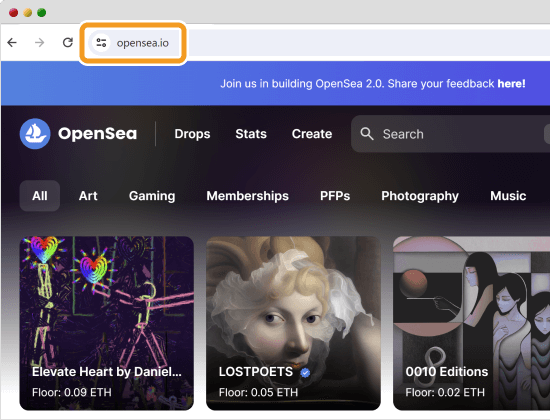This screenshot has width=550, height=420.
Task: Click 'Floor: 0.09 ETH' text
Action: (72, 392)
